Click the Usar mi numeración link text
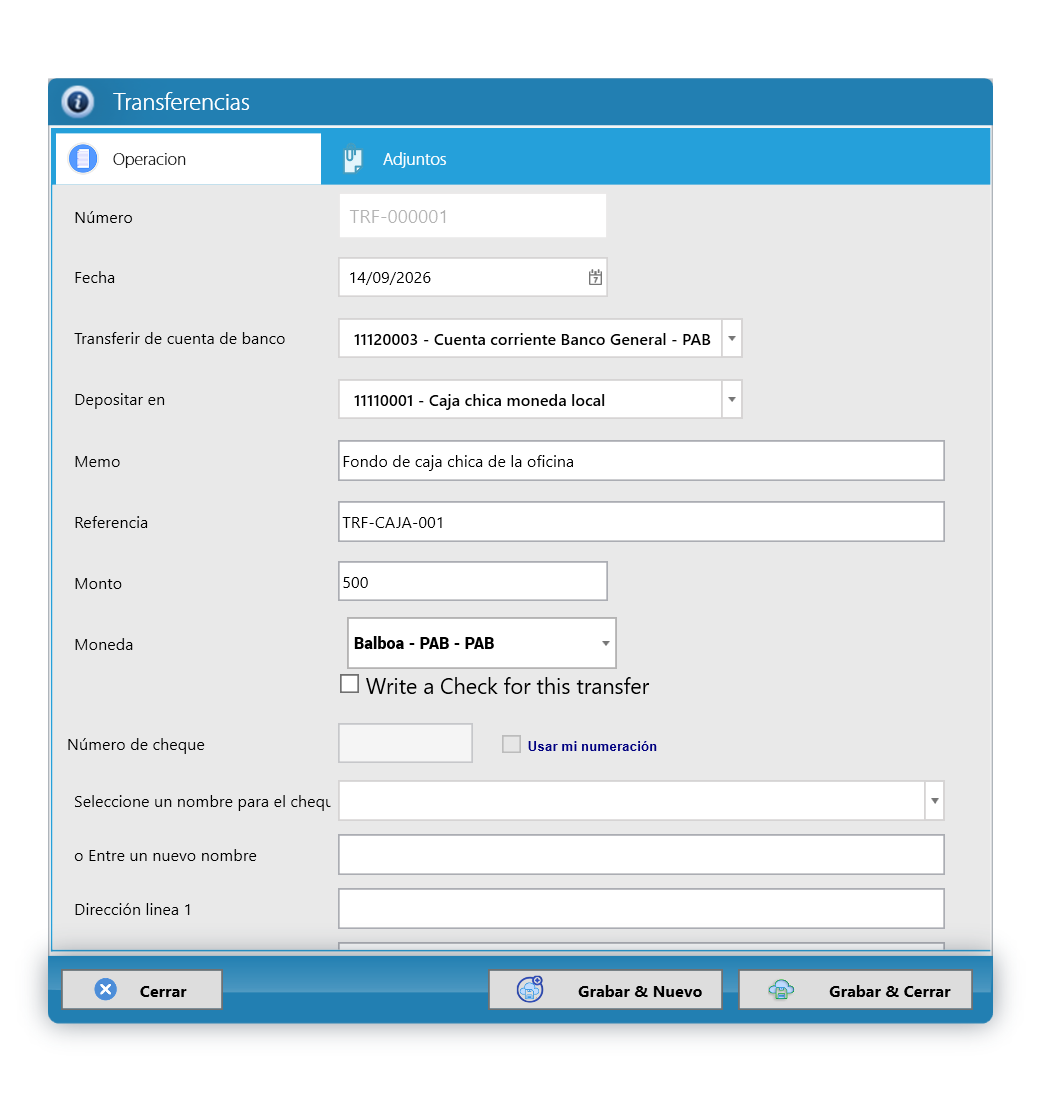Image resolution: width=1050 pixels, height=1100 pixels. (x=592, y=746)
